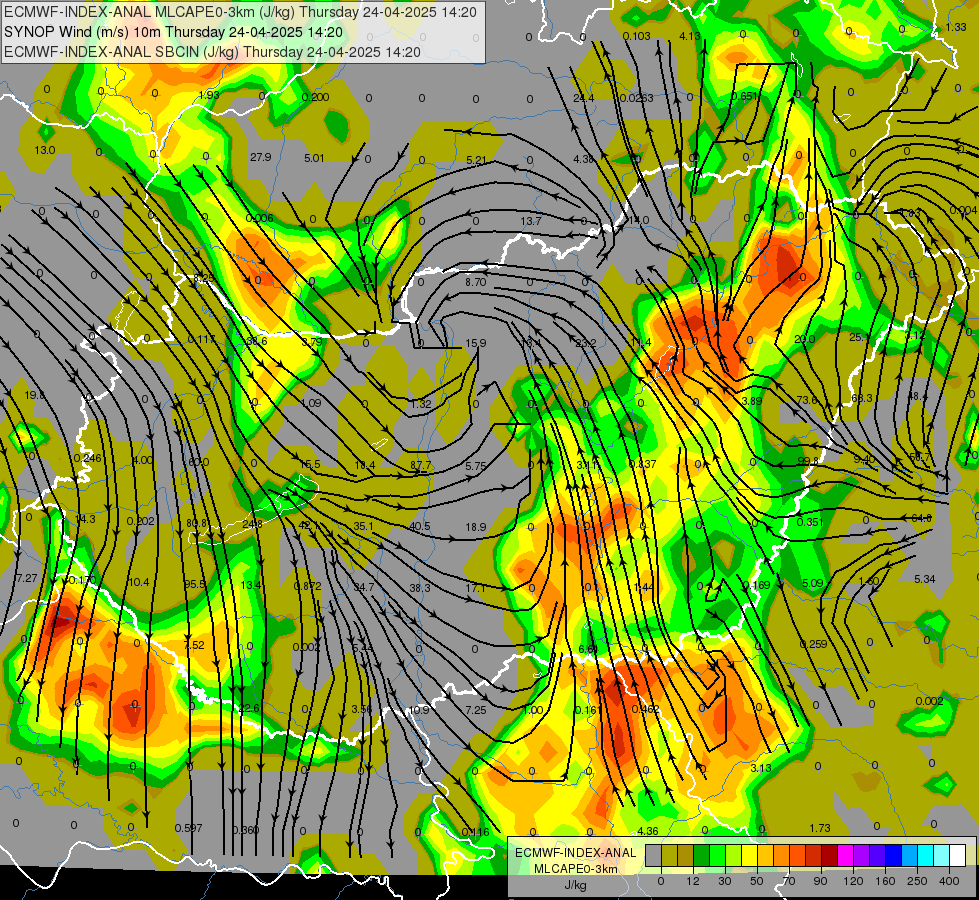Click the map value '0.462'

646,709
